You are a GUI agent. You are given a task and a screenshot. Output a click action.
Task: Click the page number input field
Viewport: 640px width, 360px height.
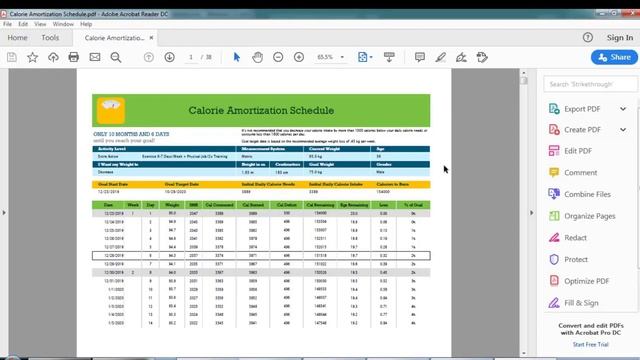(191, 57)
